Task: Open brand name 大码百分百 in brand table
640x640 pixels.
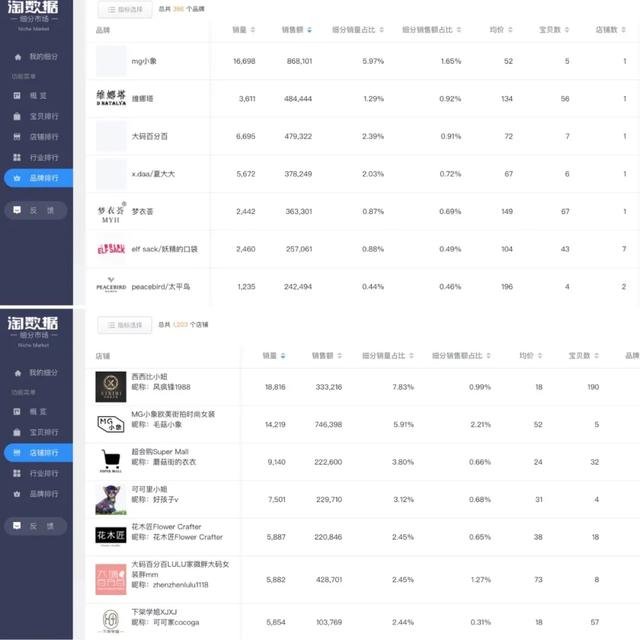Action: [149, 136]
